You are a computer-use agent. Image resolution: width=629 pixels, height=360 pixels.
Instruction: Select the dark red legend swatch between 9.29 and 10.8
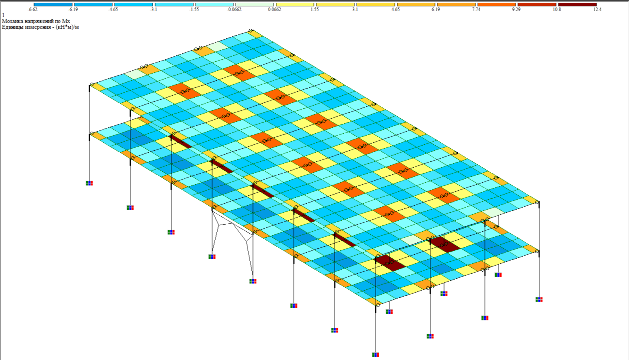[x=537, y=4]
